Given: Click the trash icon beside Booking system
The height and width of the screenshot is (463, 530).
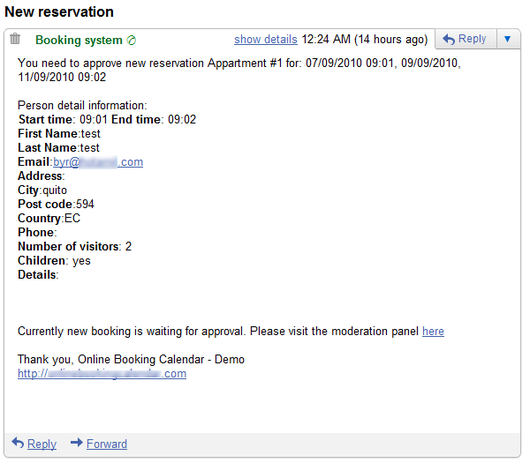Looking at the screenshot, I should pos(15,39).
